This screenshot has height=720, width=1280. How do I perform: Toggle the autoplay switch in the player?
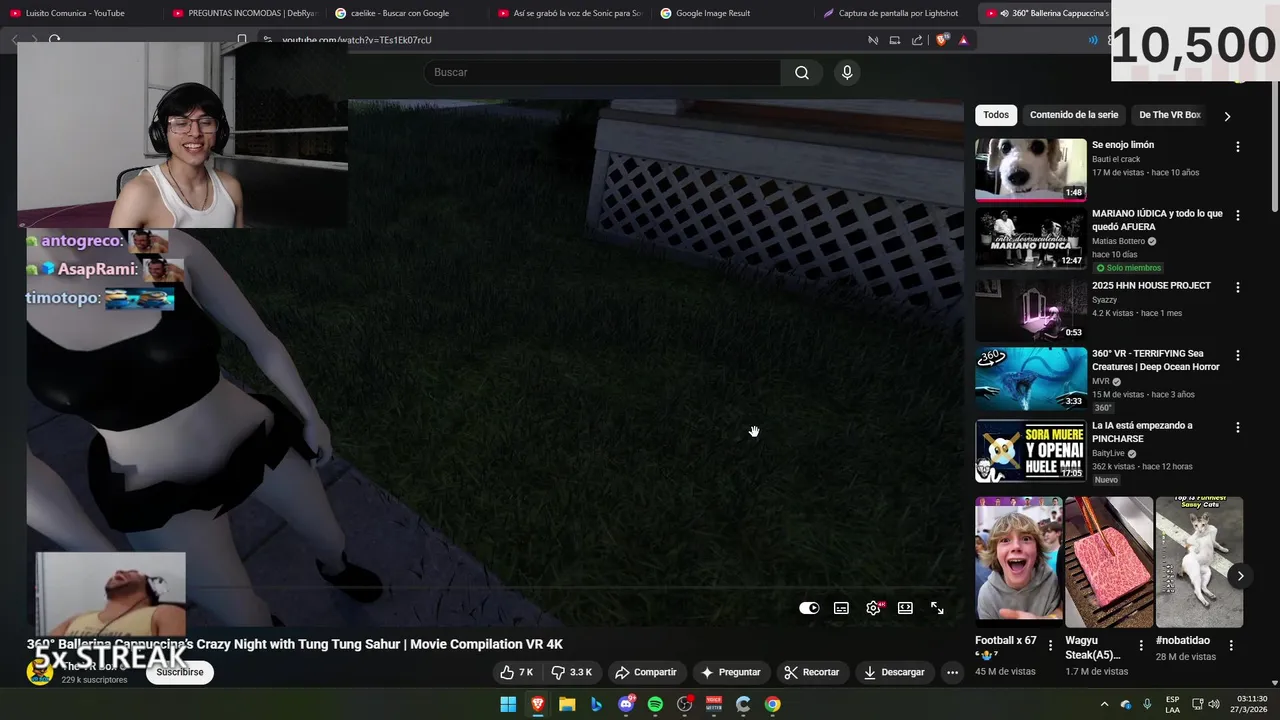[809, 608]
